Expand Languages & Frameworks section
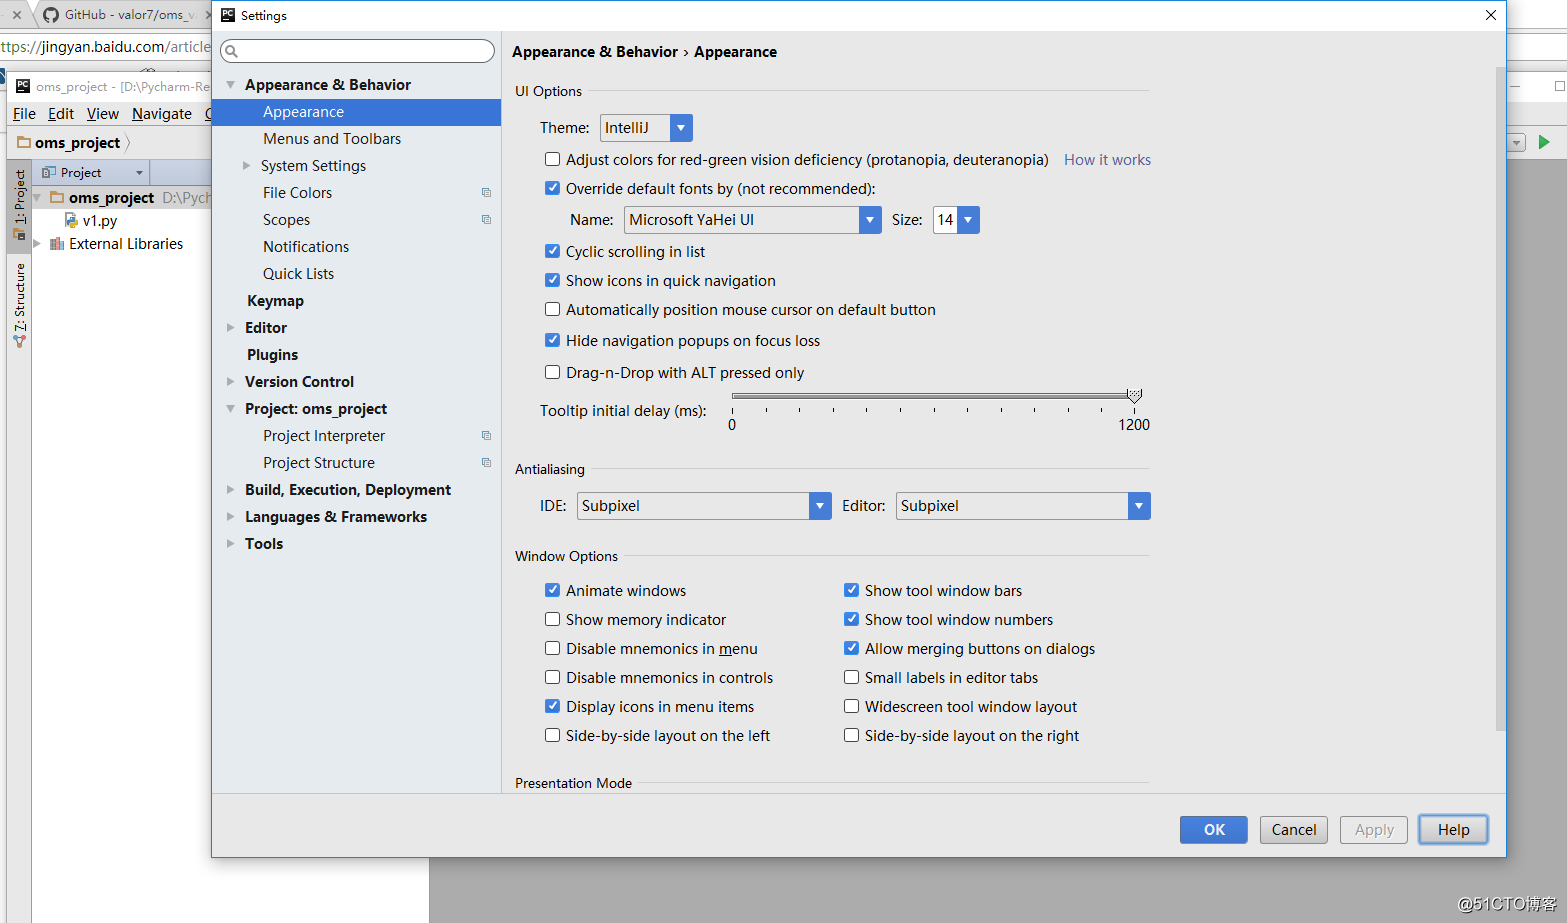Viewport: 1567px width, 923px height. tap(231, 517)
